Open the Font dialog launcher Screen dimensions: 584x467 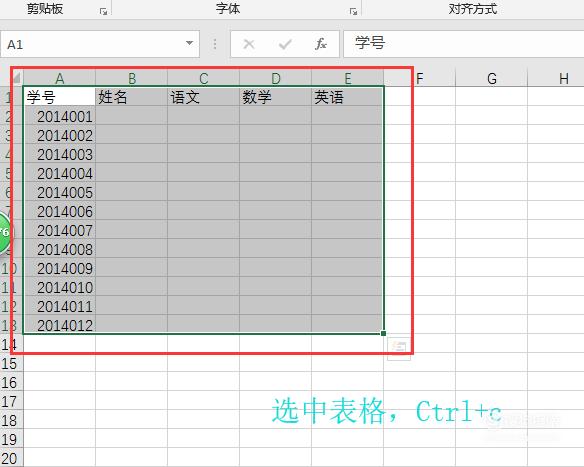tap(353, 12)
